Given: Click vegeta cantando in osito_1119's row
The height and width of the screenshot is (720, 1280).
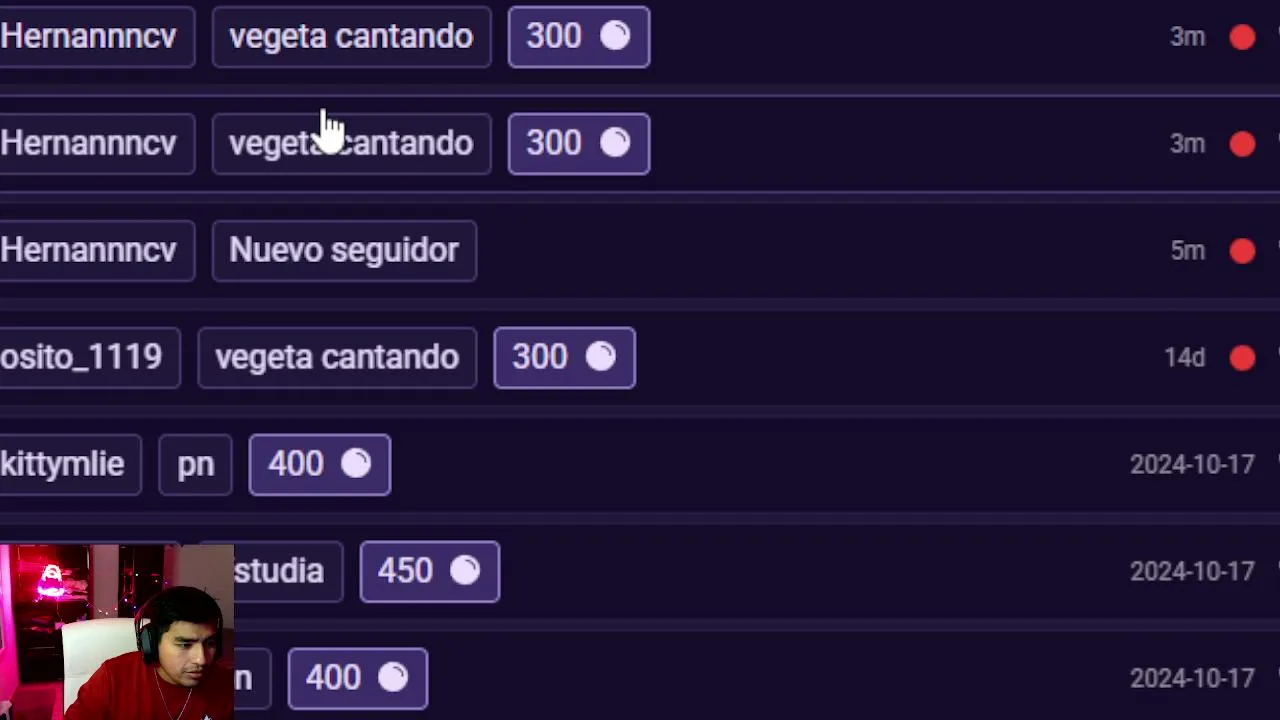Looking at the screenshot, I should click(x=336, y=357).
